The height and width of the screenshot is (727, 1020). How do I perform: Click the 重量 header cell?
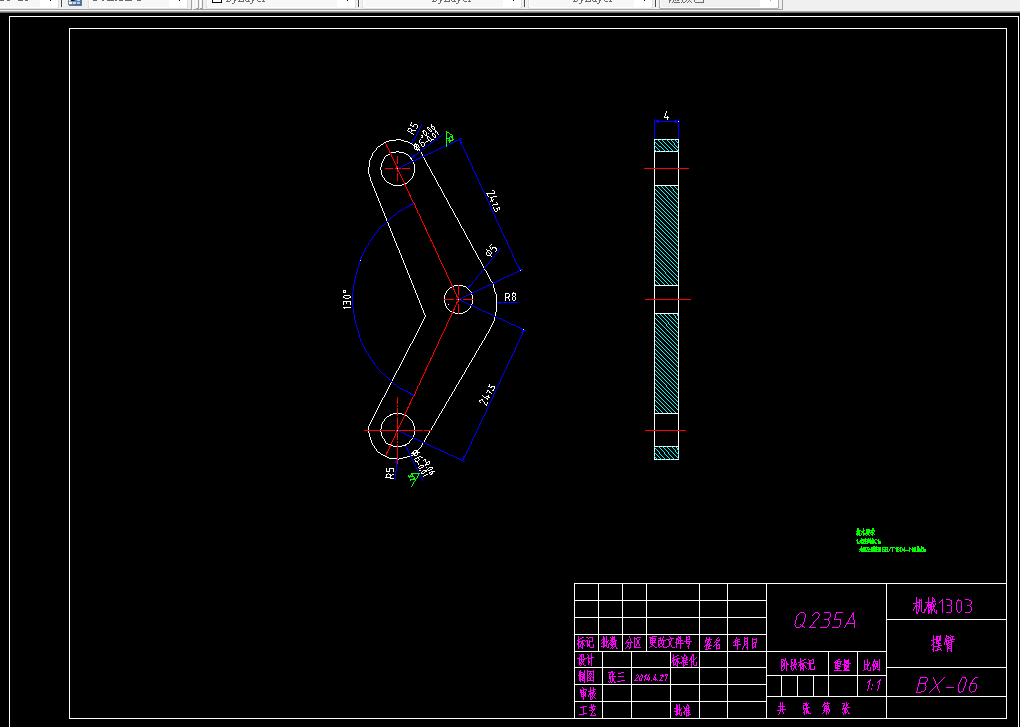coord(842,665)
